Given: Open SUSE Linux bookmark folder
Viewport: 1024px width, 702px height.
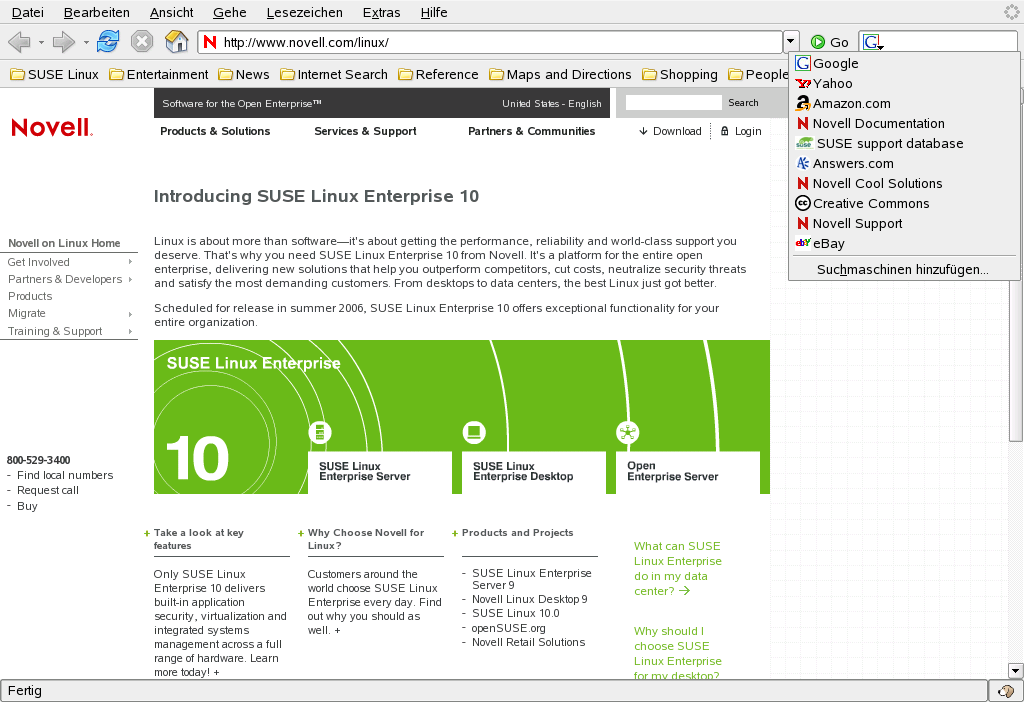Looking at the screenshot, I should tap(54, 74).
